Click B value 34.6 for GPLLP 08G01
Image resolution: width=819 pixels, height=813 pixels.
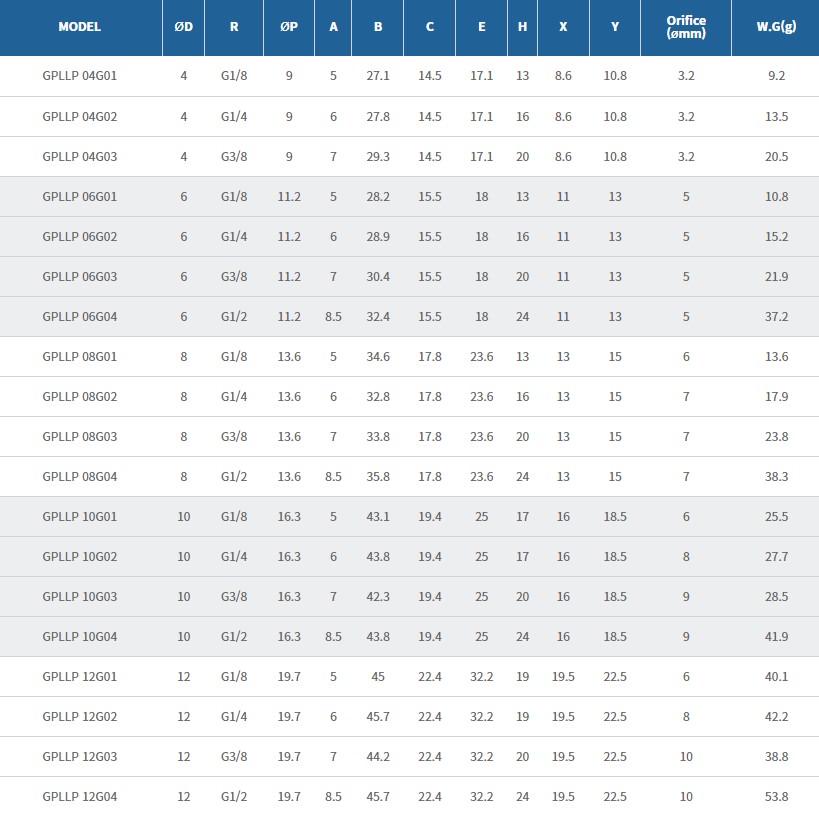[x=378, y=356]
